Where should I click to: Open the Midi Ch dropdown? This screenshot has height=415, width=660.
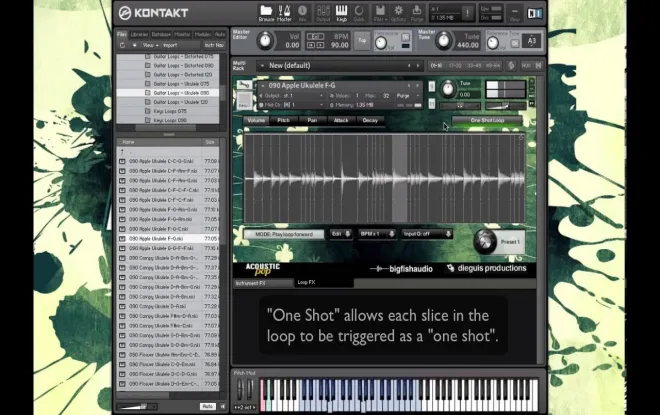(x=291, y=105)
